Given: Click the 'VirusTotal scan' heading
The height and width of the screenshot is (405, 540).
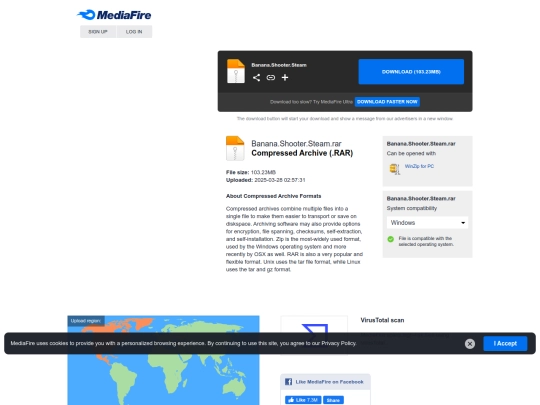Looking at the screenshot, I should 382,320.
